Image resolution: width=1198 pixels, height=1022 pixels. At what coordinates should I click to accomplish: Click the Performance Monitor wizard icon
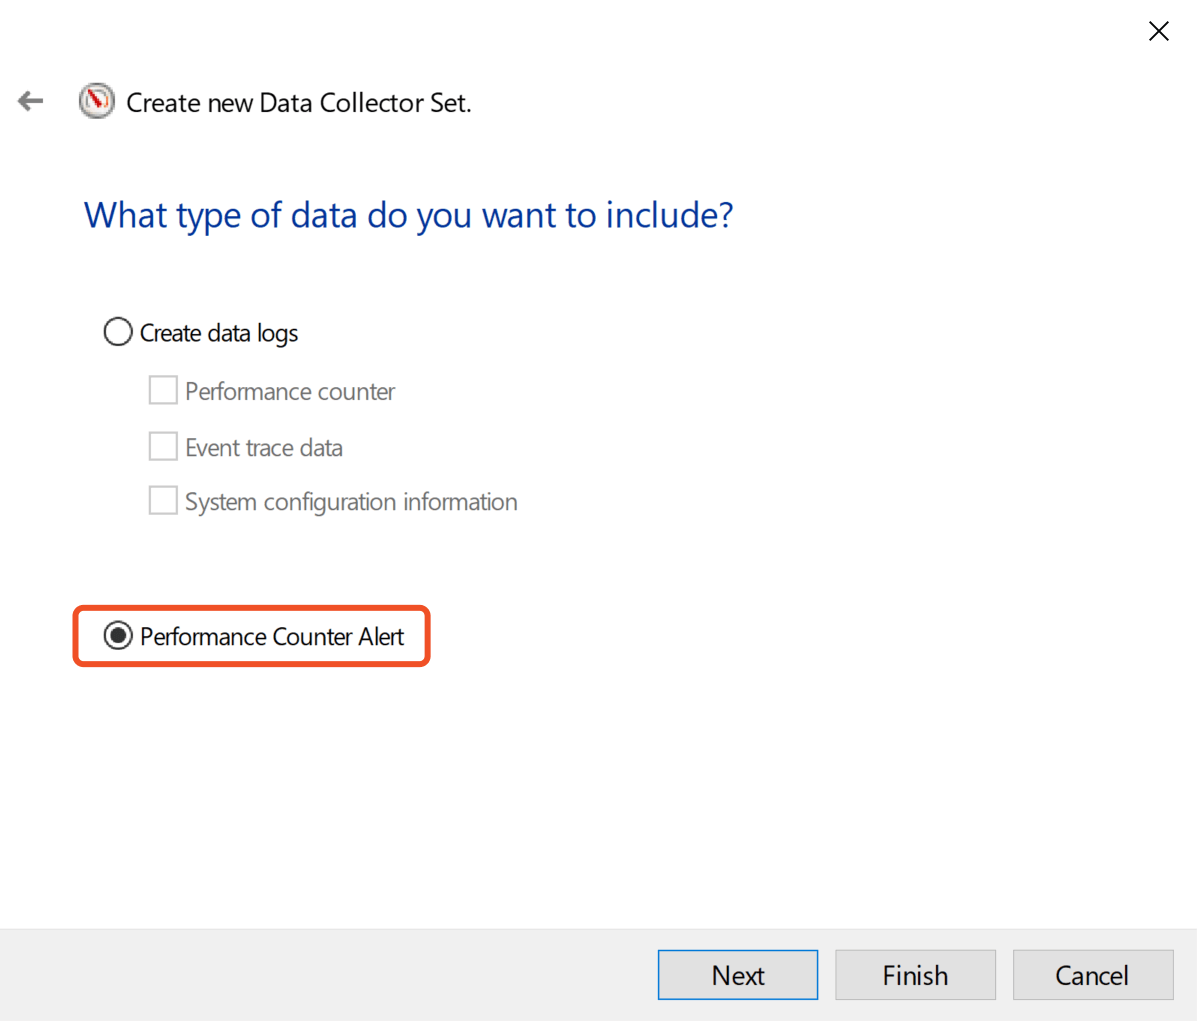coord(97,102)
